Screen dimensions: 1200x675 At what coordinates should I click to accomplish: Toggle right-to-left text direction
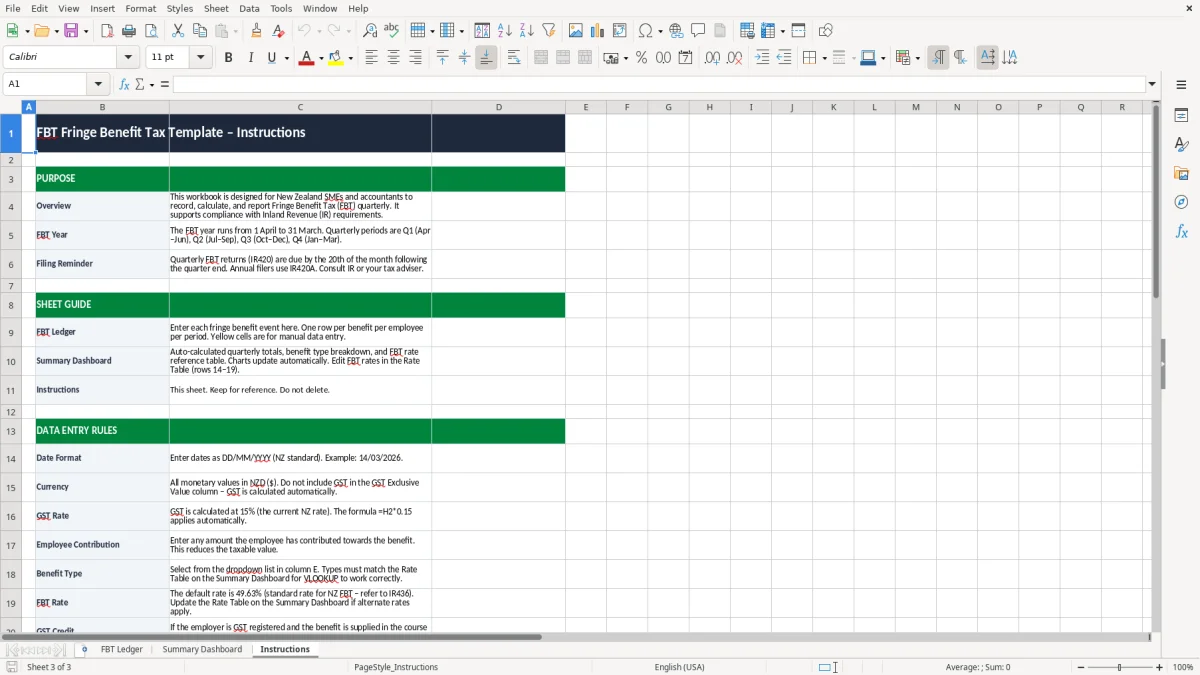pos(960,58)
